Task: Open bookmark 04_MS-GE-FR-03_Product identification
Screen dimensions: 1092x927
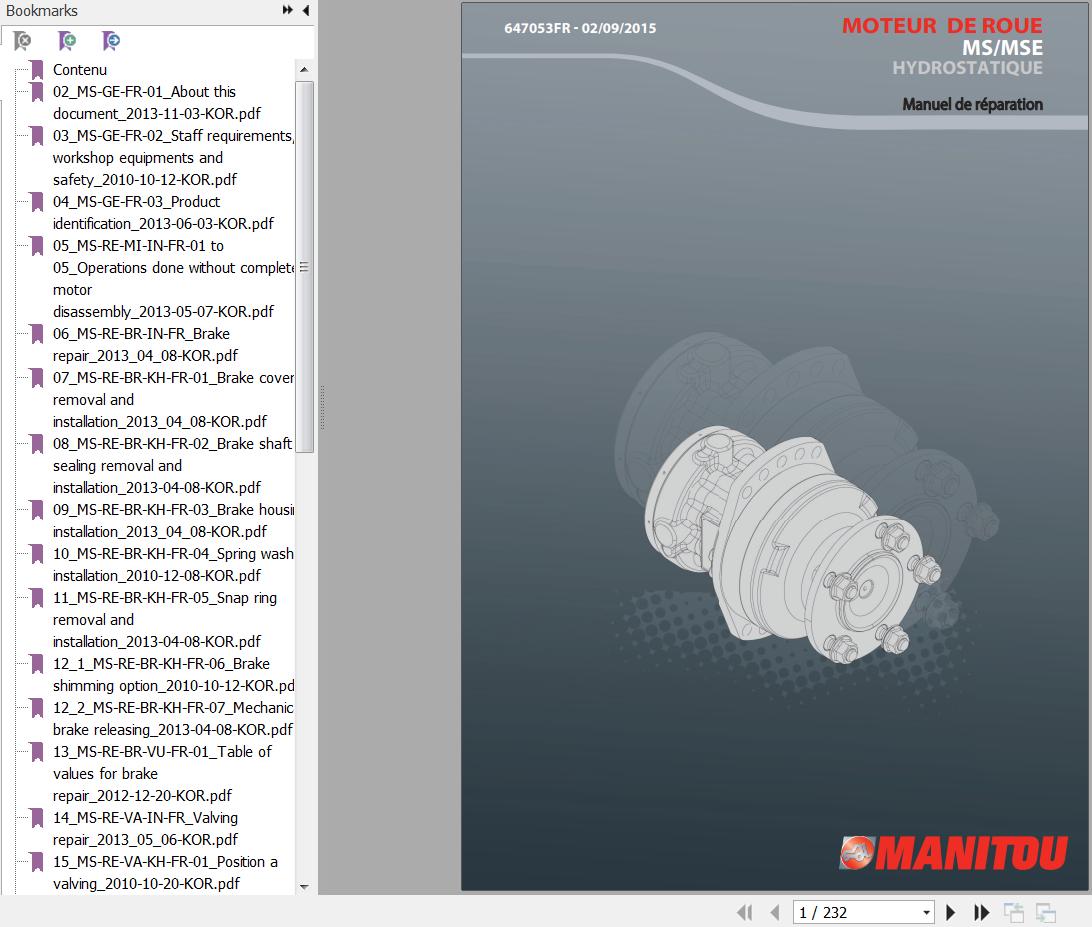Action: point(164,212)
